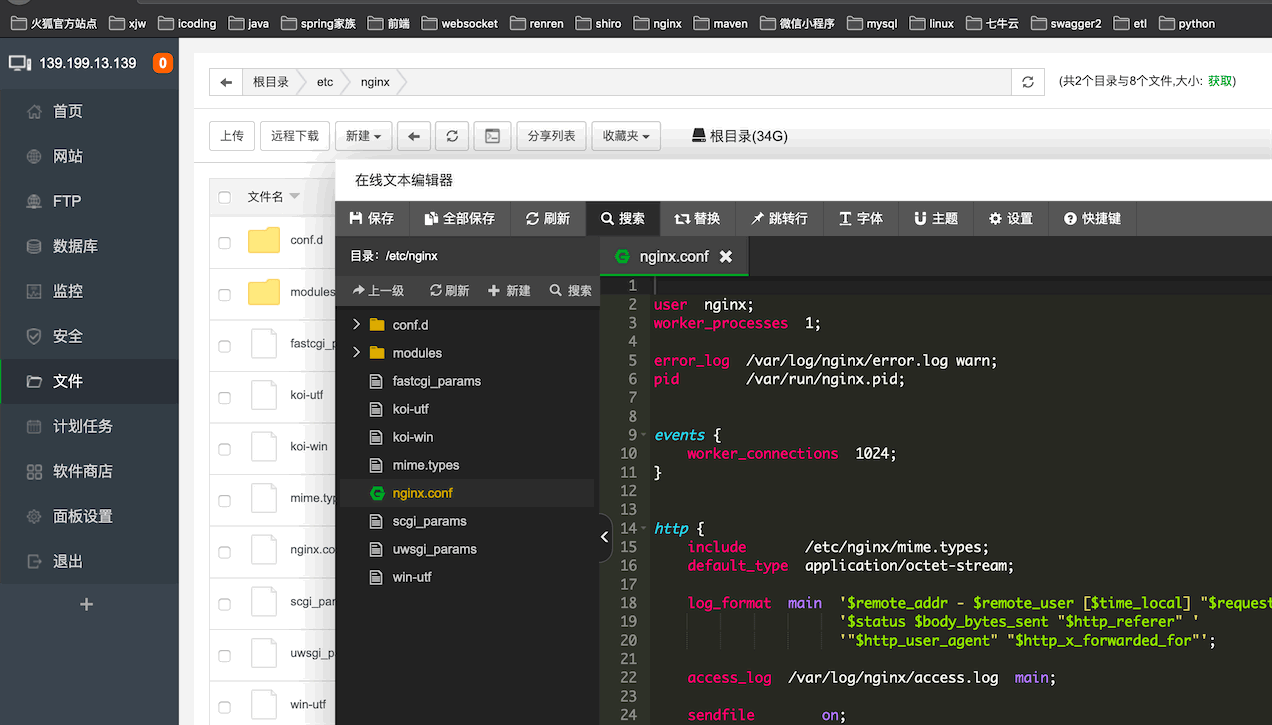Click 快捷键 in the editor toolbar

coord(1092,218)
